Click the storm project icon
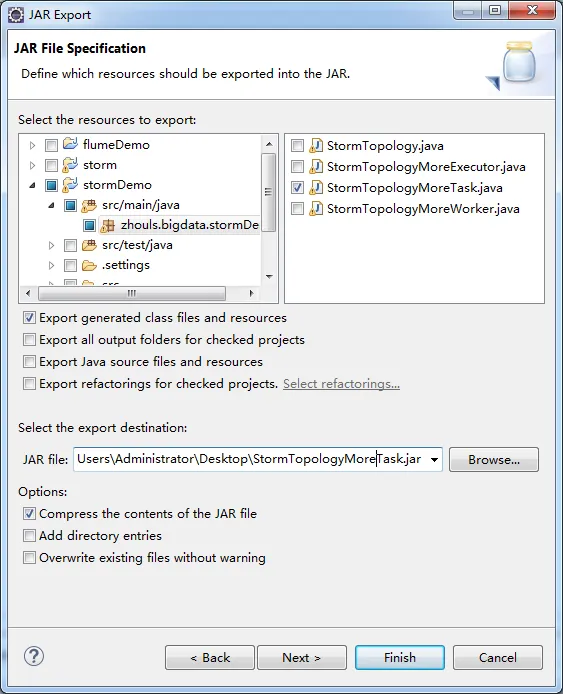This screenshot has height=694, width=563. [70, 165]
